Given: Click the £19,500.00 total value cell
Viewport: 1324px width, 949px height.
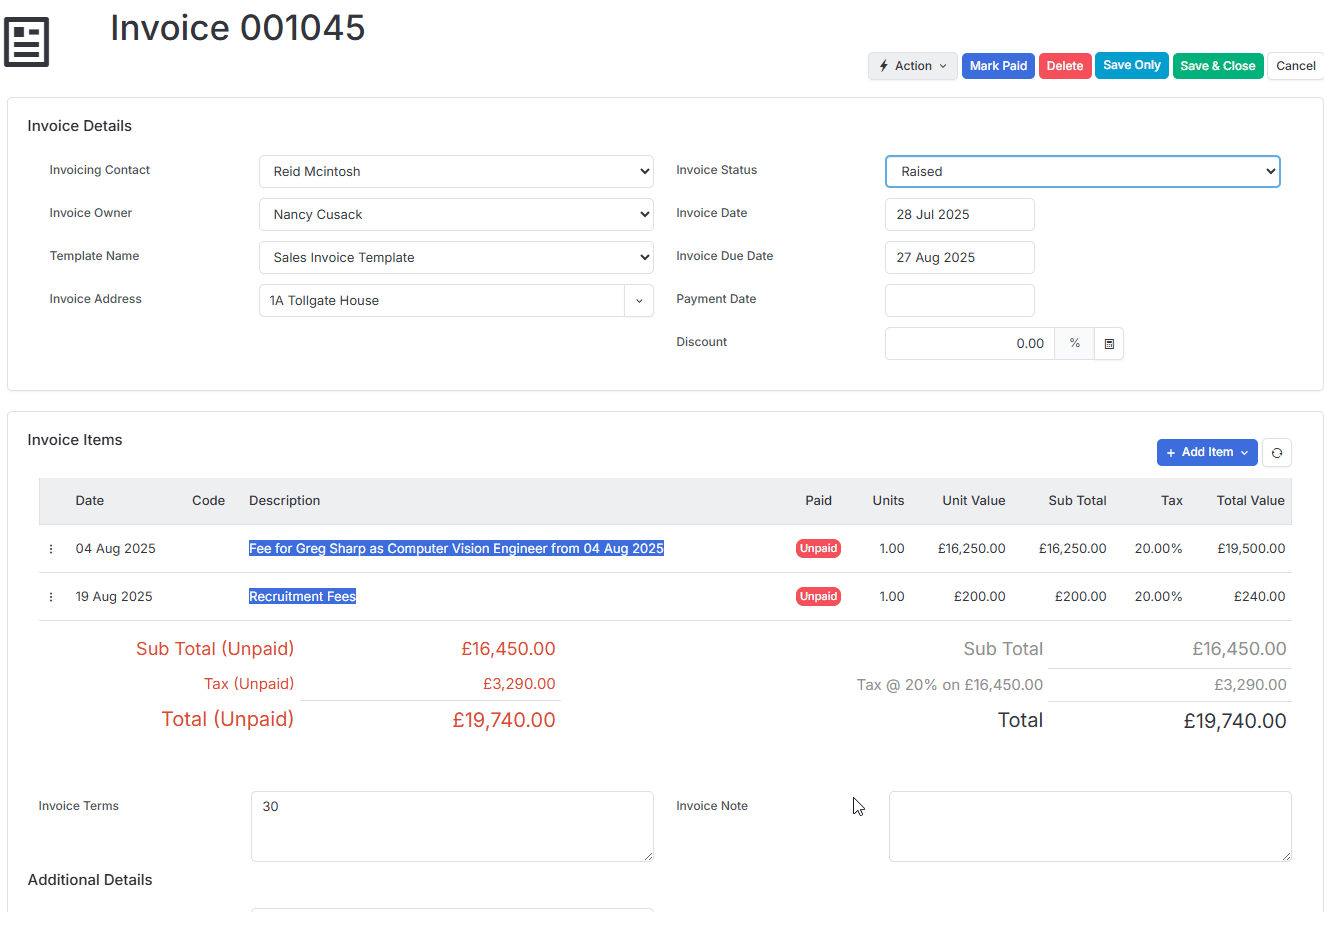Looking at the screenshot, I should tap(1251, 549).
